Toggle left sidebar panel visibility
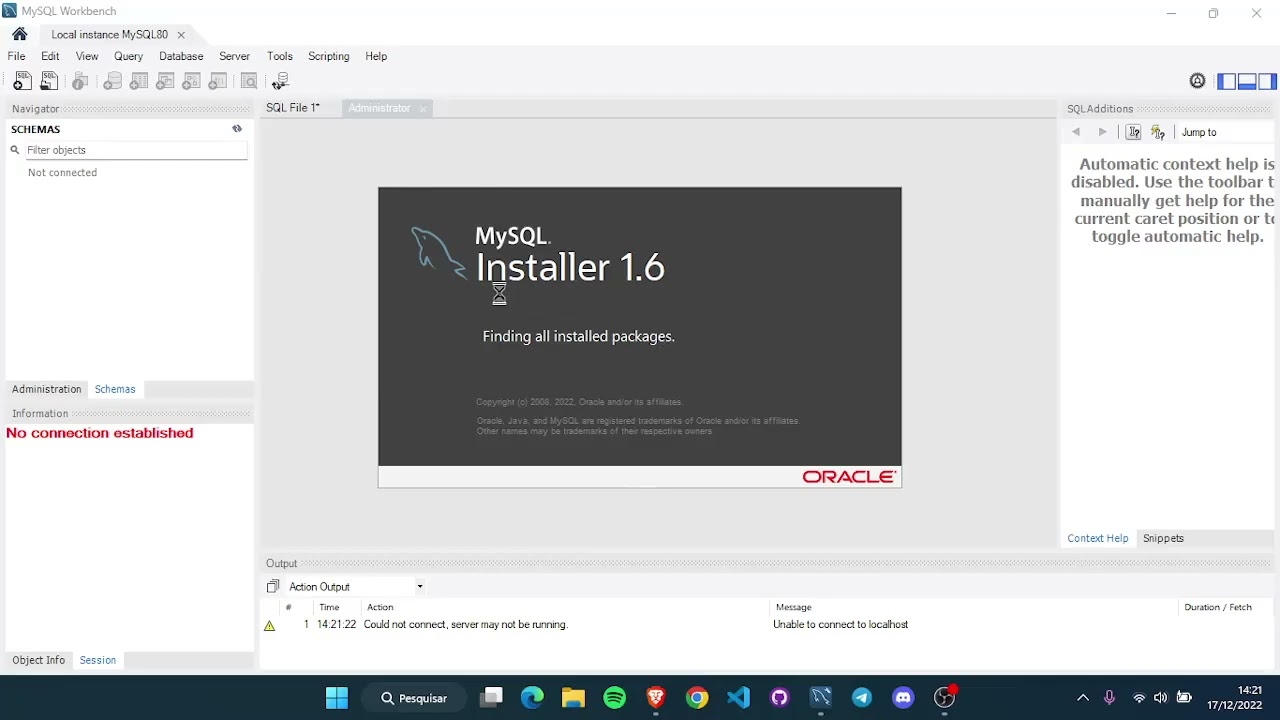1280x720 pixels. tap(1226, 81)
